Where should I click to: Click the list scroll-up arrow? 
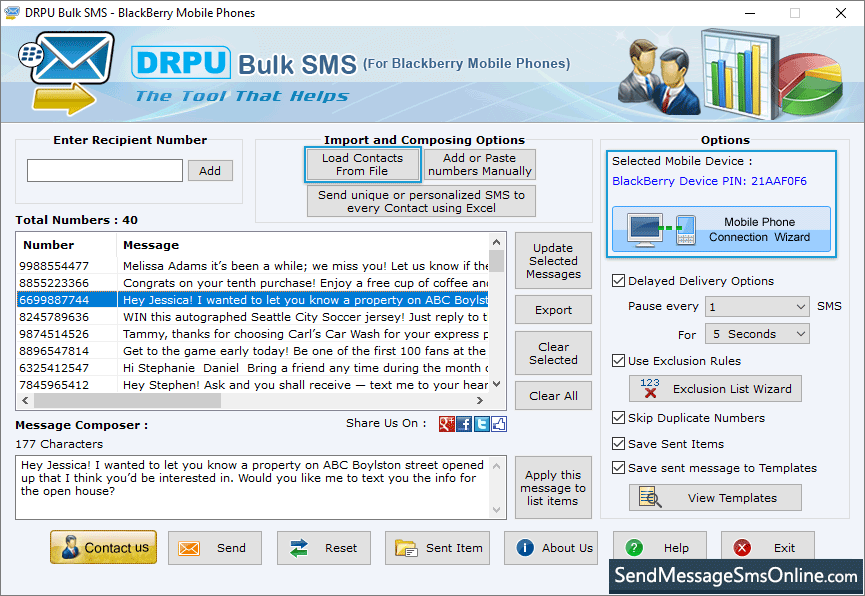[x=497, y=242]
